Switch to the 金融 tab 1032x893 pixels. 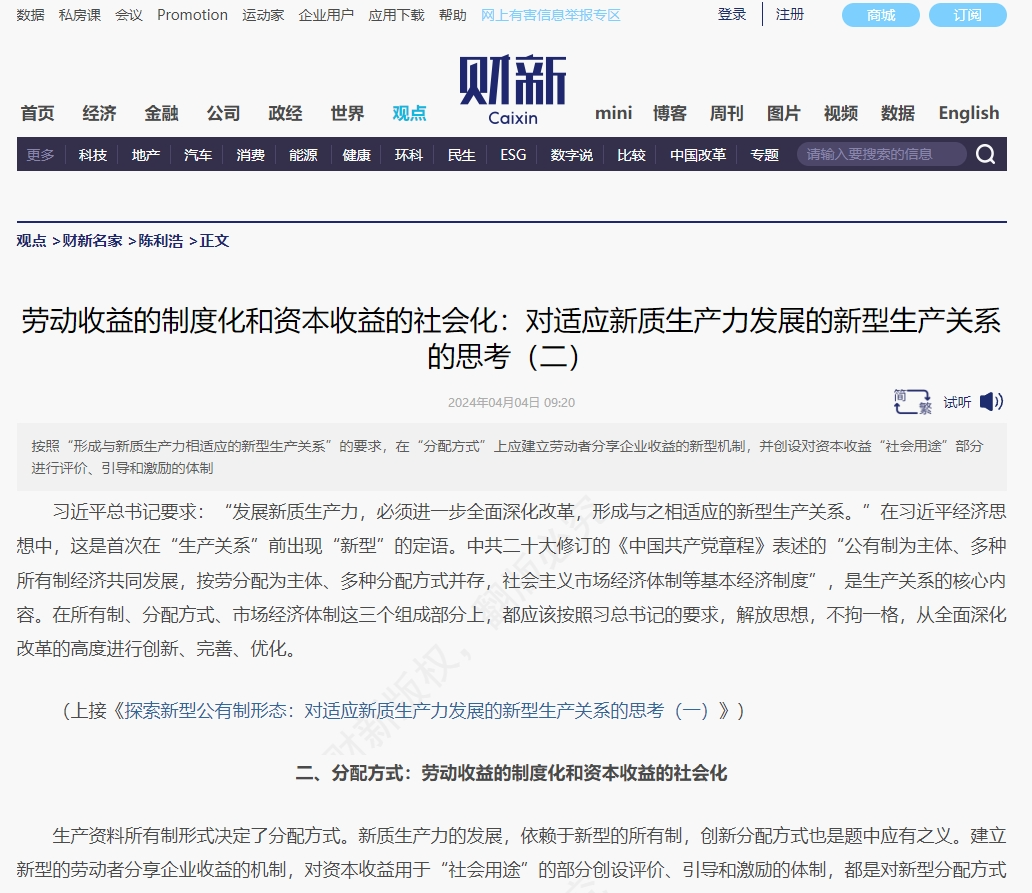(161, 113)
